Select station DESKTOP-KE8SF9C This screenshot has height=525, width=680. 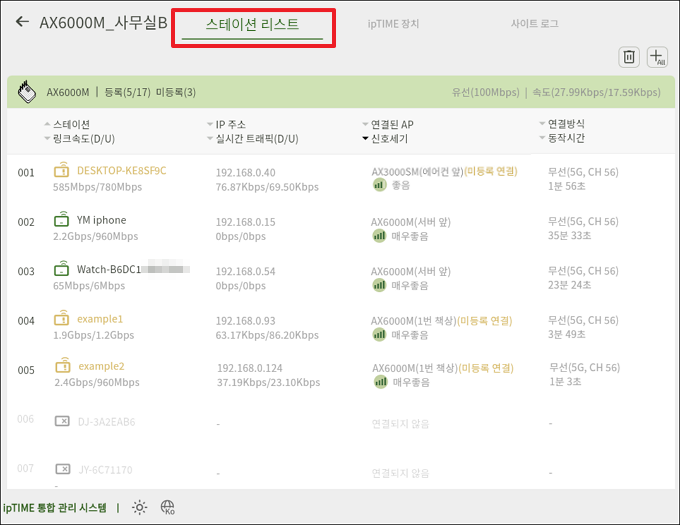[x=121, y=171]
